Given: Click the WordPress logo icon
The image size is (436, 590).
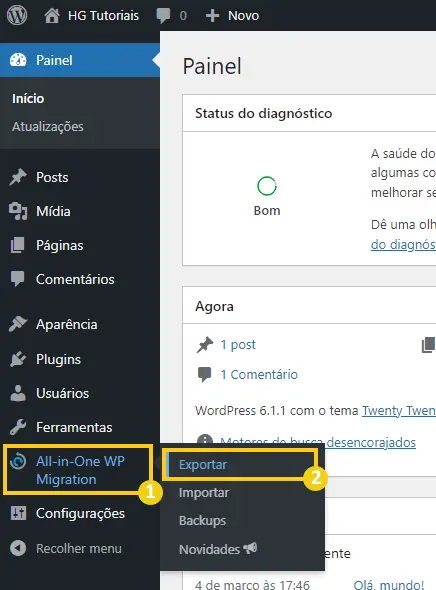Looking at the screenshot, I should click(x=17, y=15).
